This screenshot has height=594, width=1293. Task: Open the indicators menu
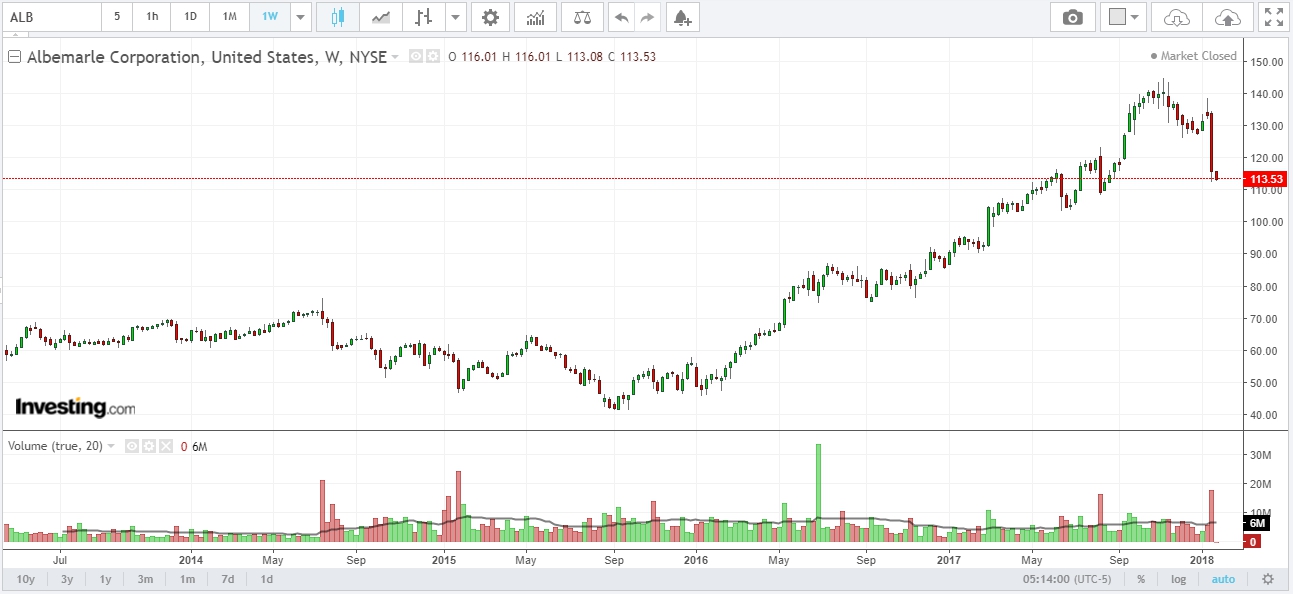click(x=536, y=17)
